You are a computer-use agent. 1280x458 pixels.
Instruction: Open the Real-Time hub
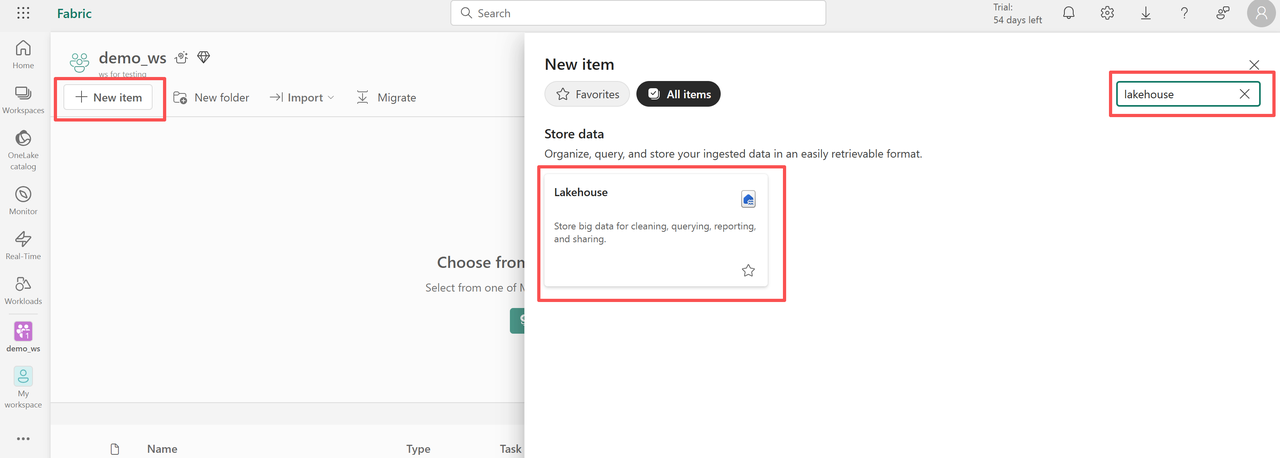pos(23,245)
